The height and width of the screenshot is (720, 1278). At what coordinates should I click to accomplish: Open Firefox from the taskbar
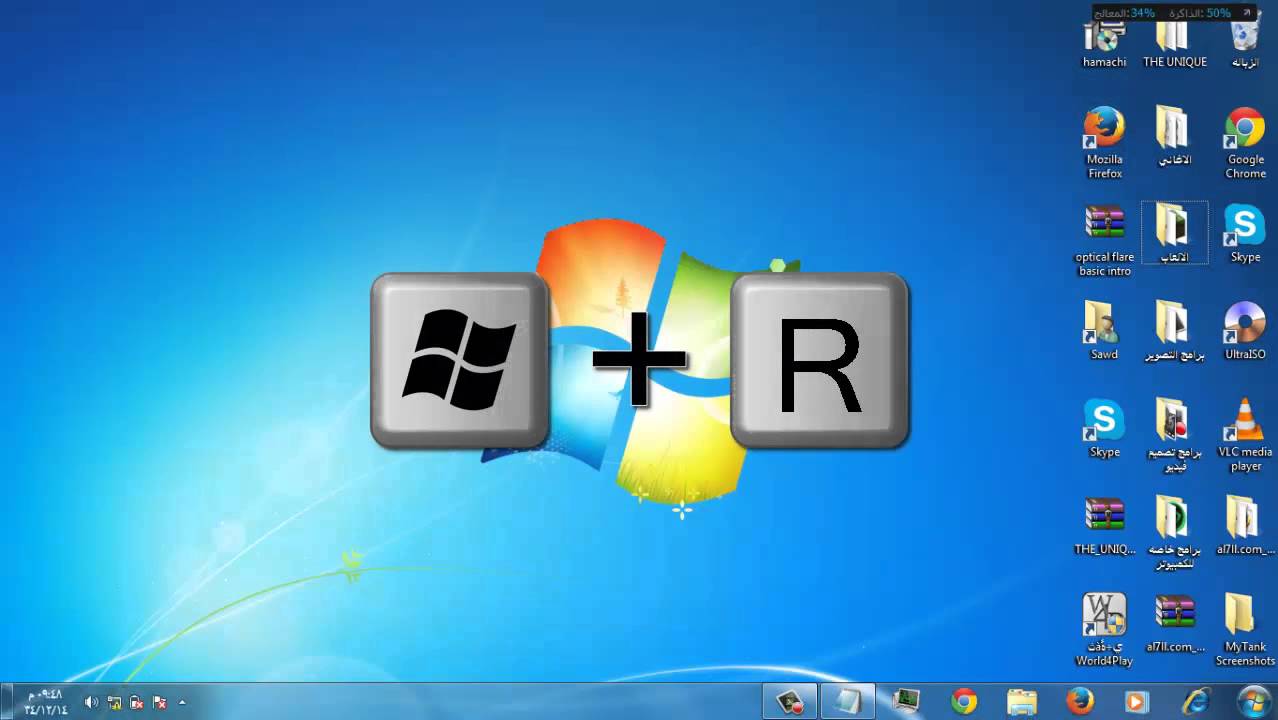[1079, 702]
